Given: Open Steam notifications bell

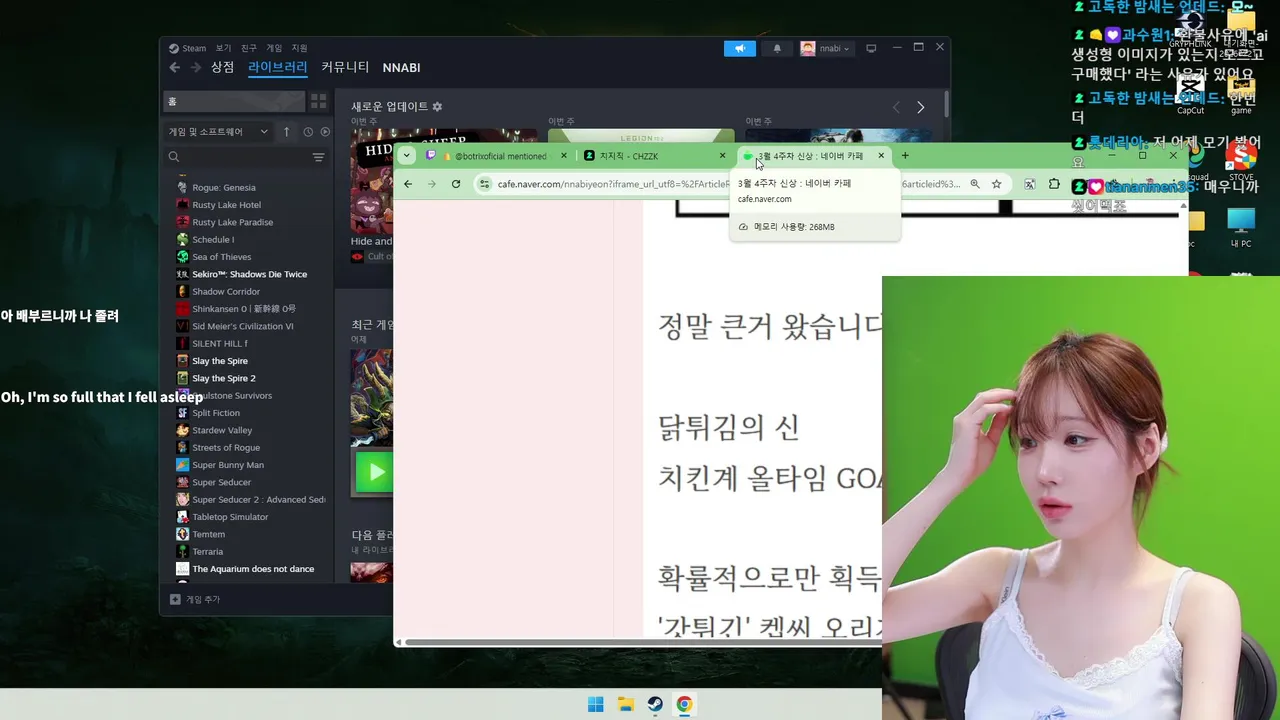Looking at the screenshot, I should [777, 48].
